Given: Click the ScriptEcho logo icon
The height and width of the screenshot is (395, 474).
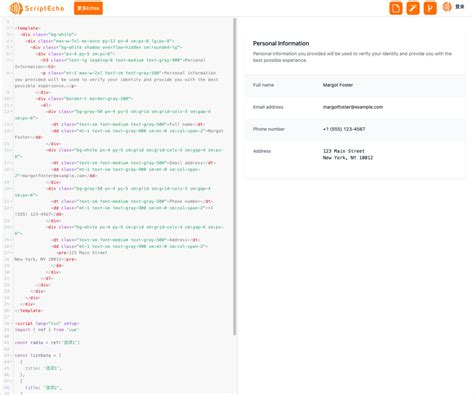Looking at the screenshot, I should (x=16, y=8).
